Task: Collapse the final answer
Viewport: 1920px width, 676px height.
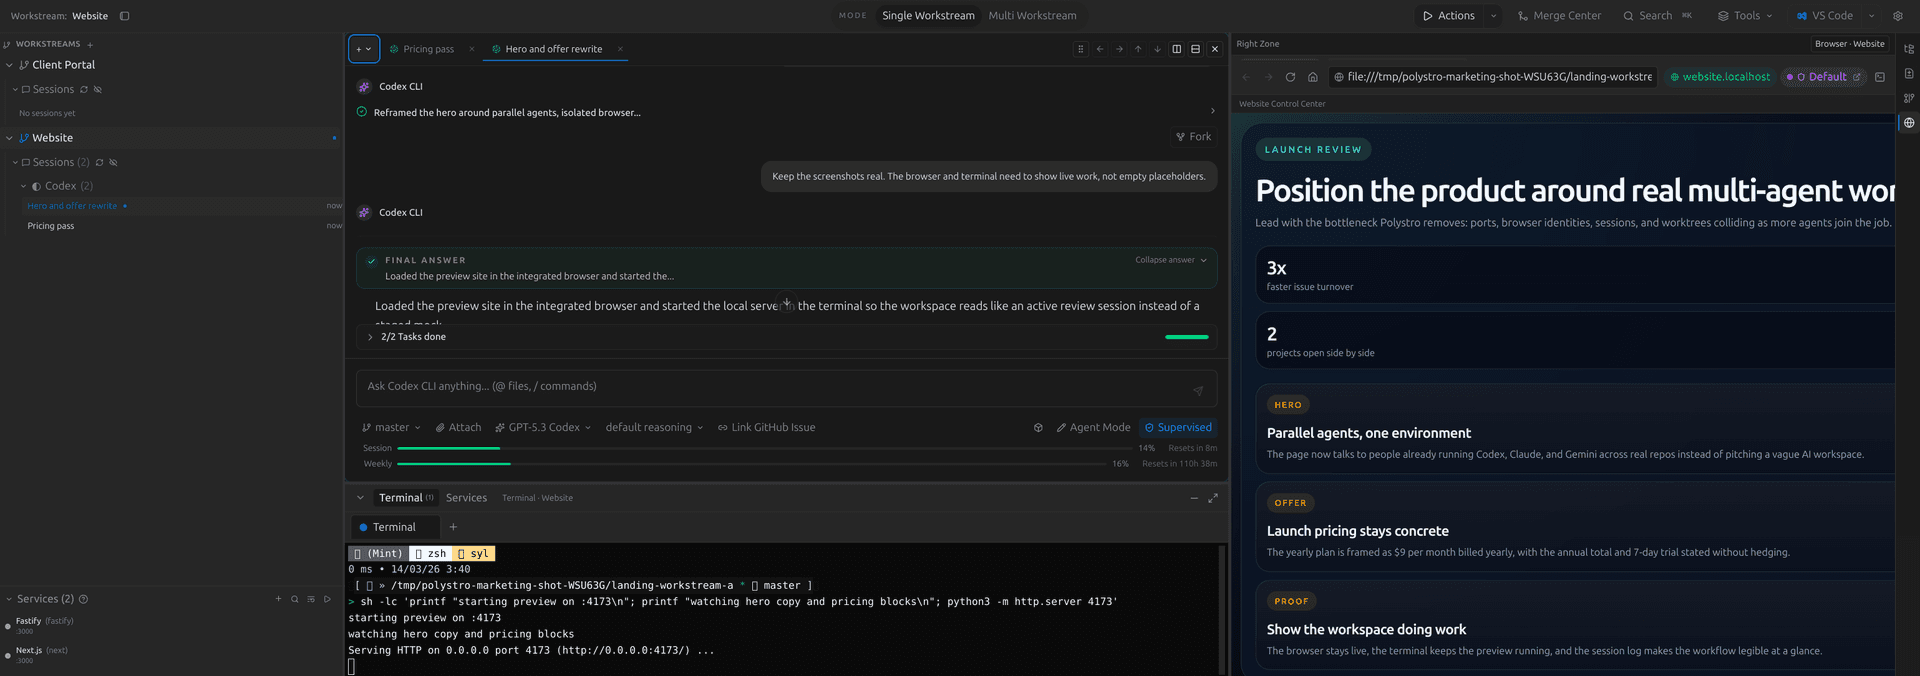Action: pos(1171,260)
